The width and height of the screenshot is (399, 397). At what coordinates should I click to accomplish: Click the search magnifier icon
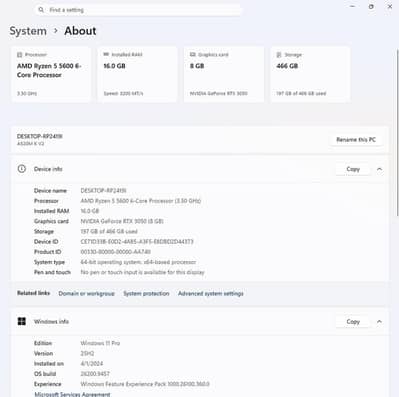pyautogui.click(x=41, y=10)
